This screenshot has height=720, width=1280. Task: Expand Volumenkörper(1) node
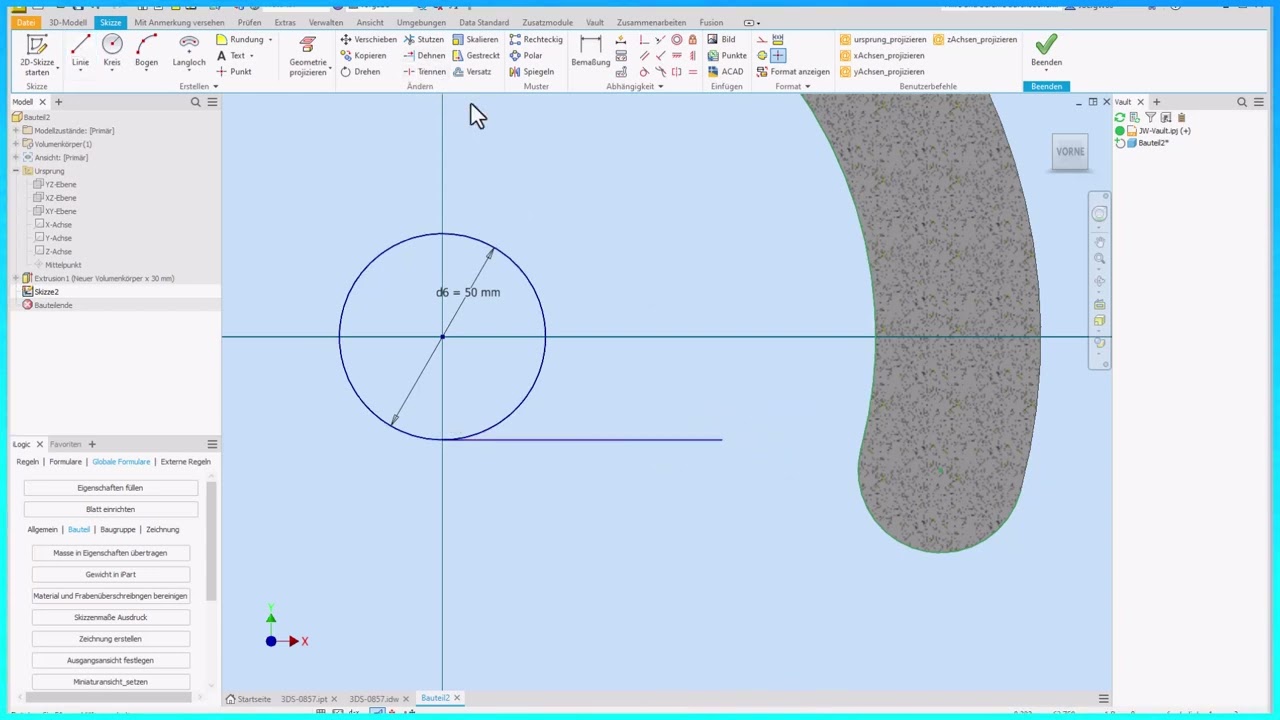click(17, 144)
